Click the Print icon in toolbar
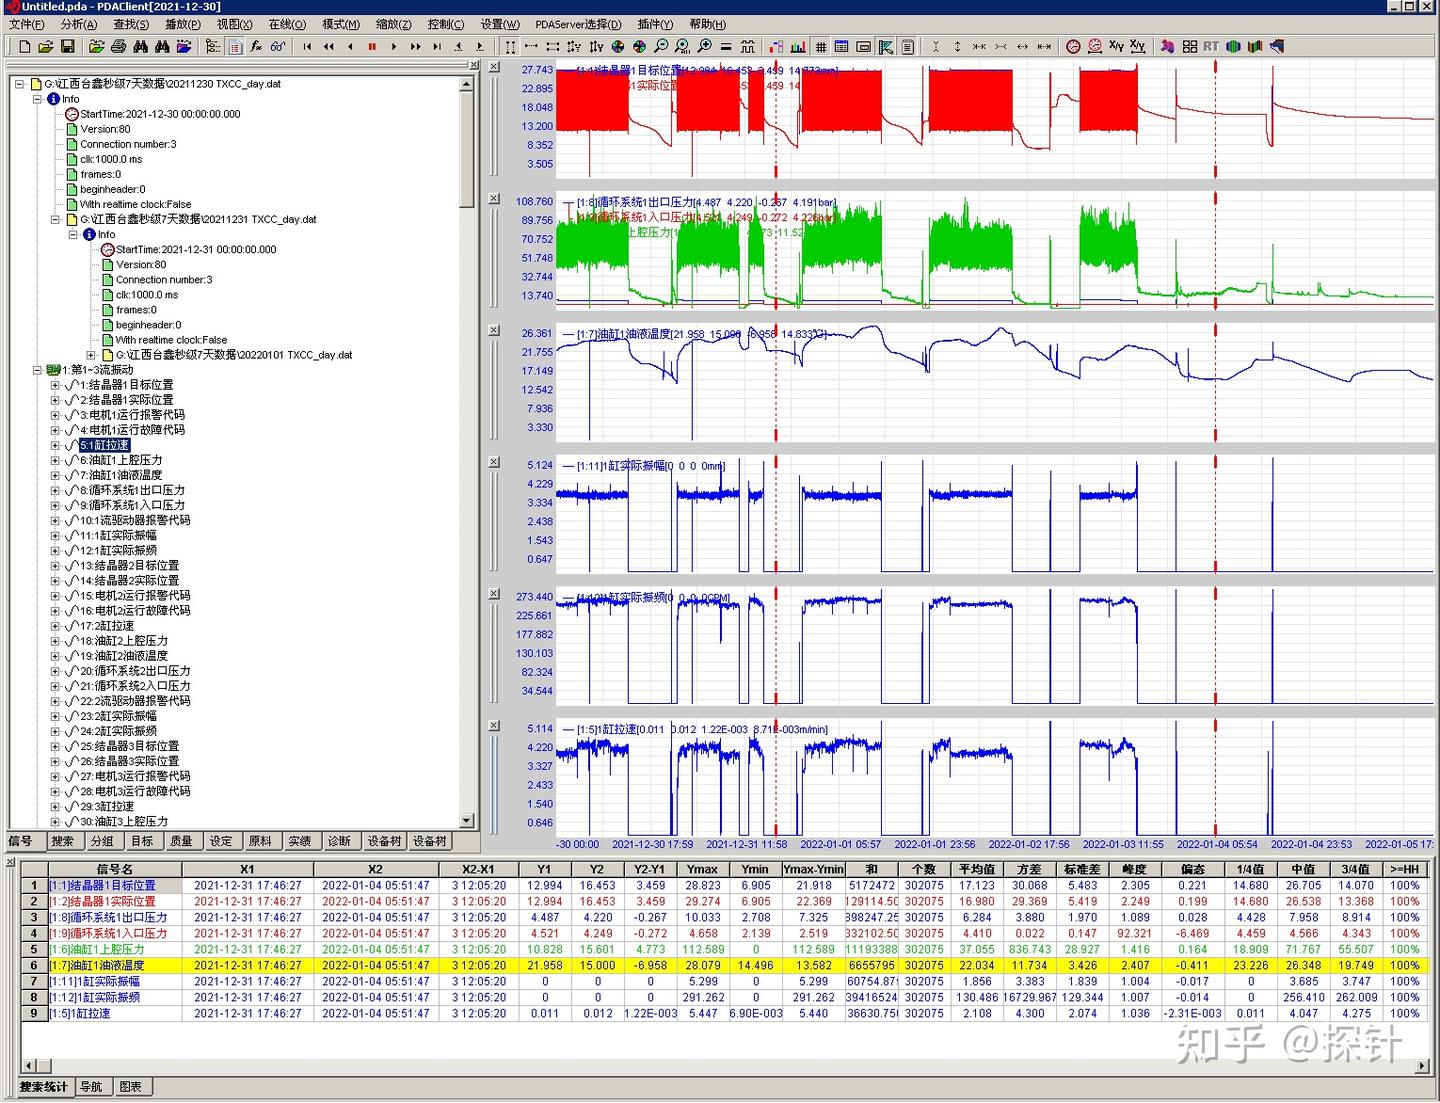Viewport: 1440px width, 1103px height. (x=118, y=46)
